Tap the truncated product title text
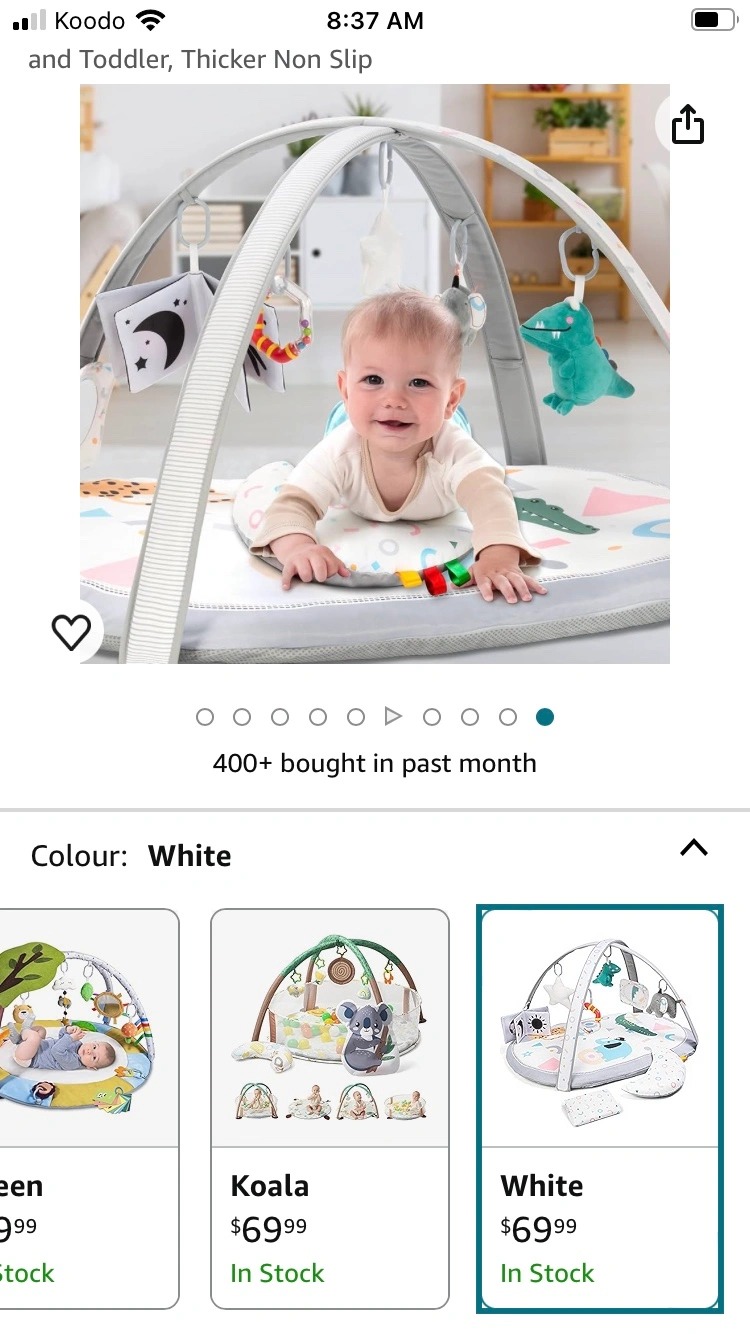This screenshot has height=1334, width=750. click(200, 59)
